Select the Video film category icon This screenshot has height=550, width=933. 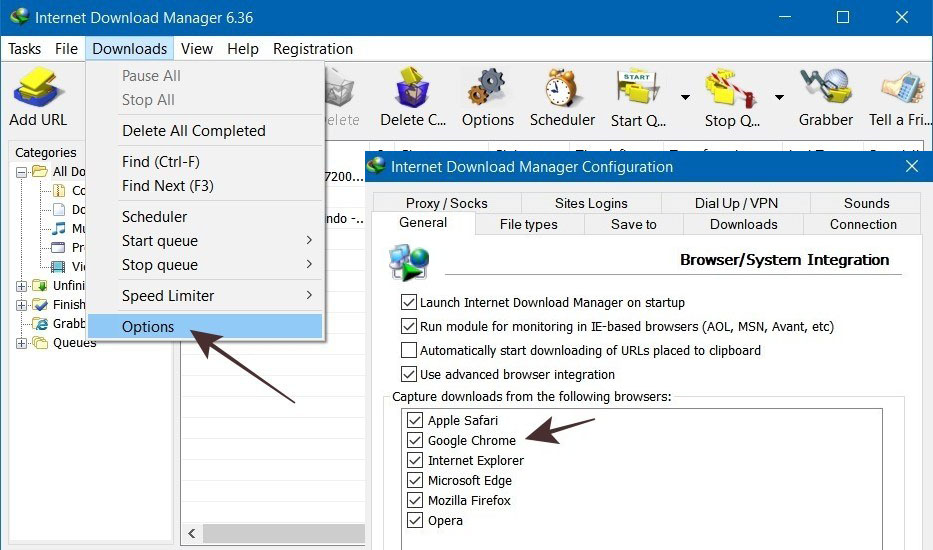58,267
